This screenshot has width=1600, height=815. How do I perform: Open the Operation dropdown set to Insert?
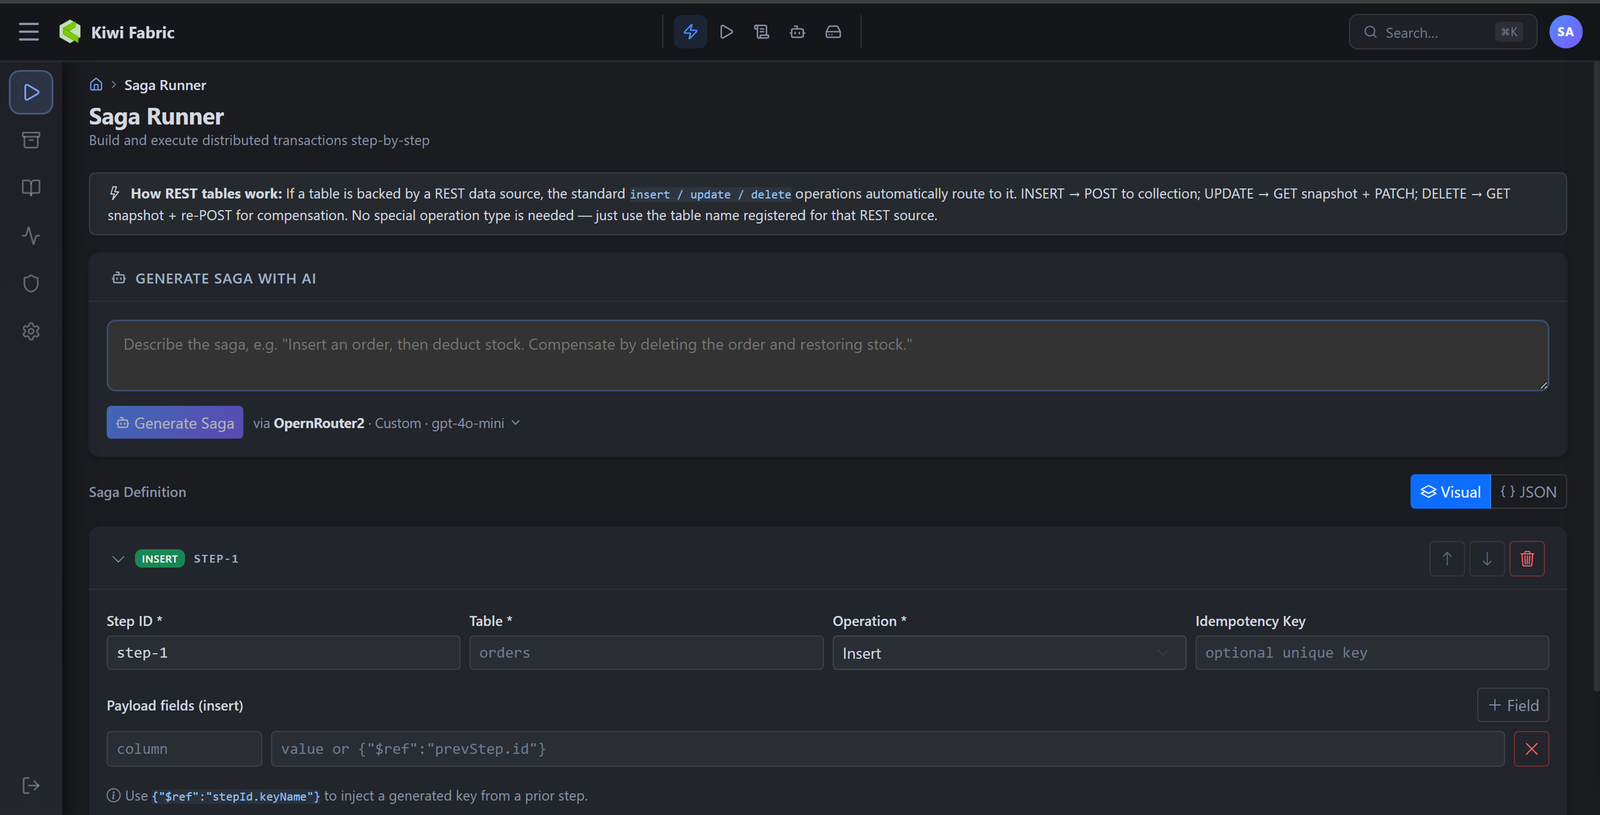[x=1009, y=653]
